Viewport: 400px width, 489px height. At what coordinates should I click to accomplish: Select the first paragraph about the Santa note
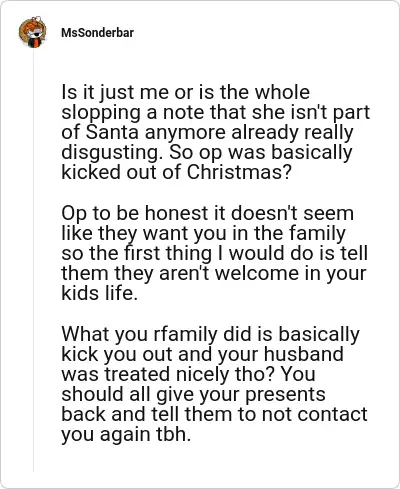[216, 132]
